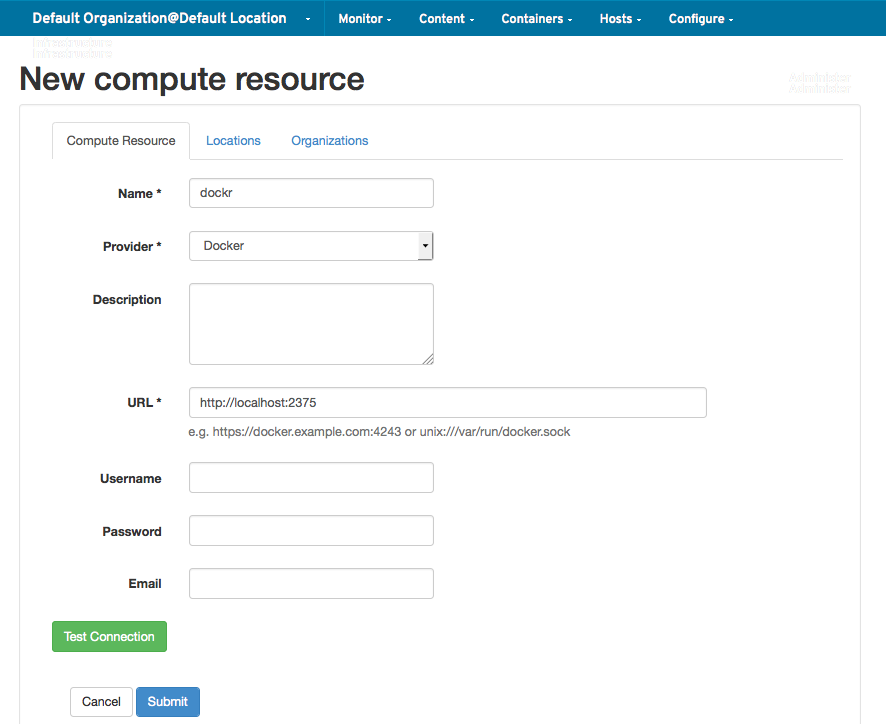This screenshot has height=724, width=886.
Task: Expand the Provider selection showing Docker
Action: 424,246
